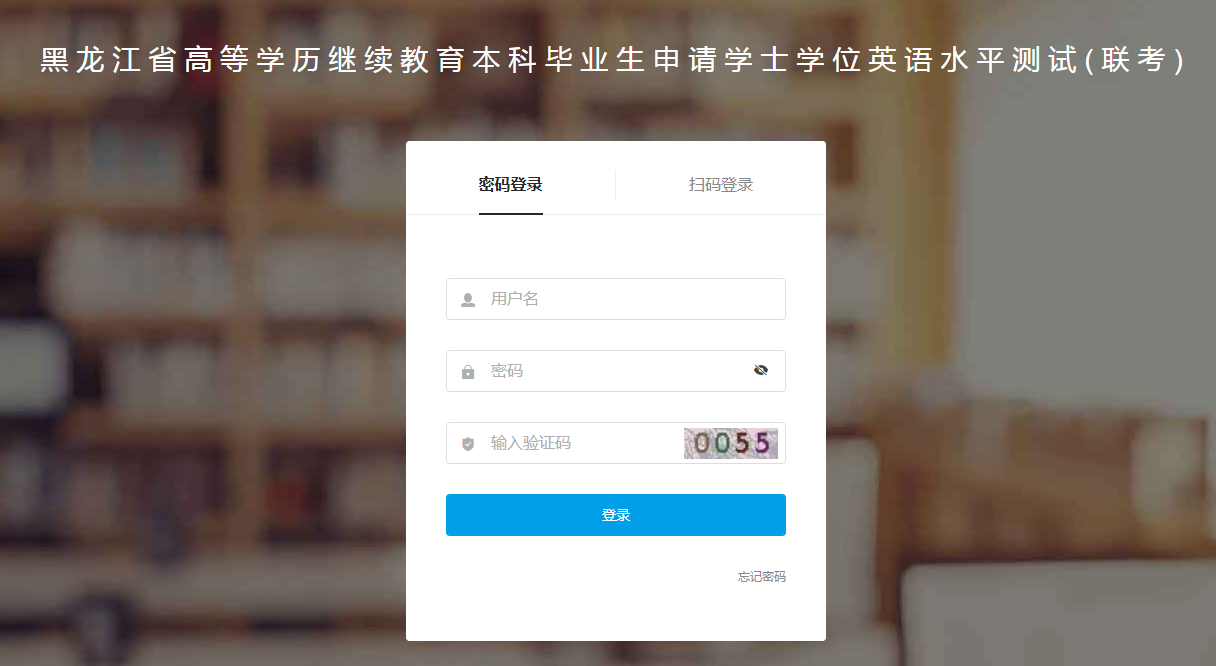
Task: Click the first 0 digit in the captcha
Action: click(x=701, y=443)
